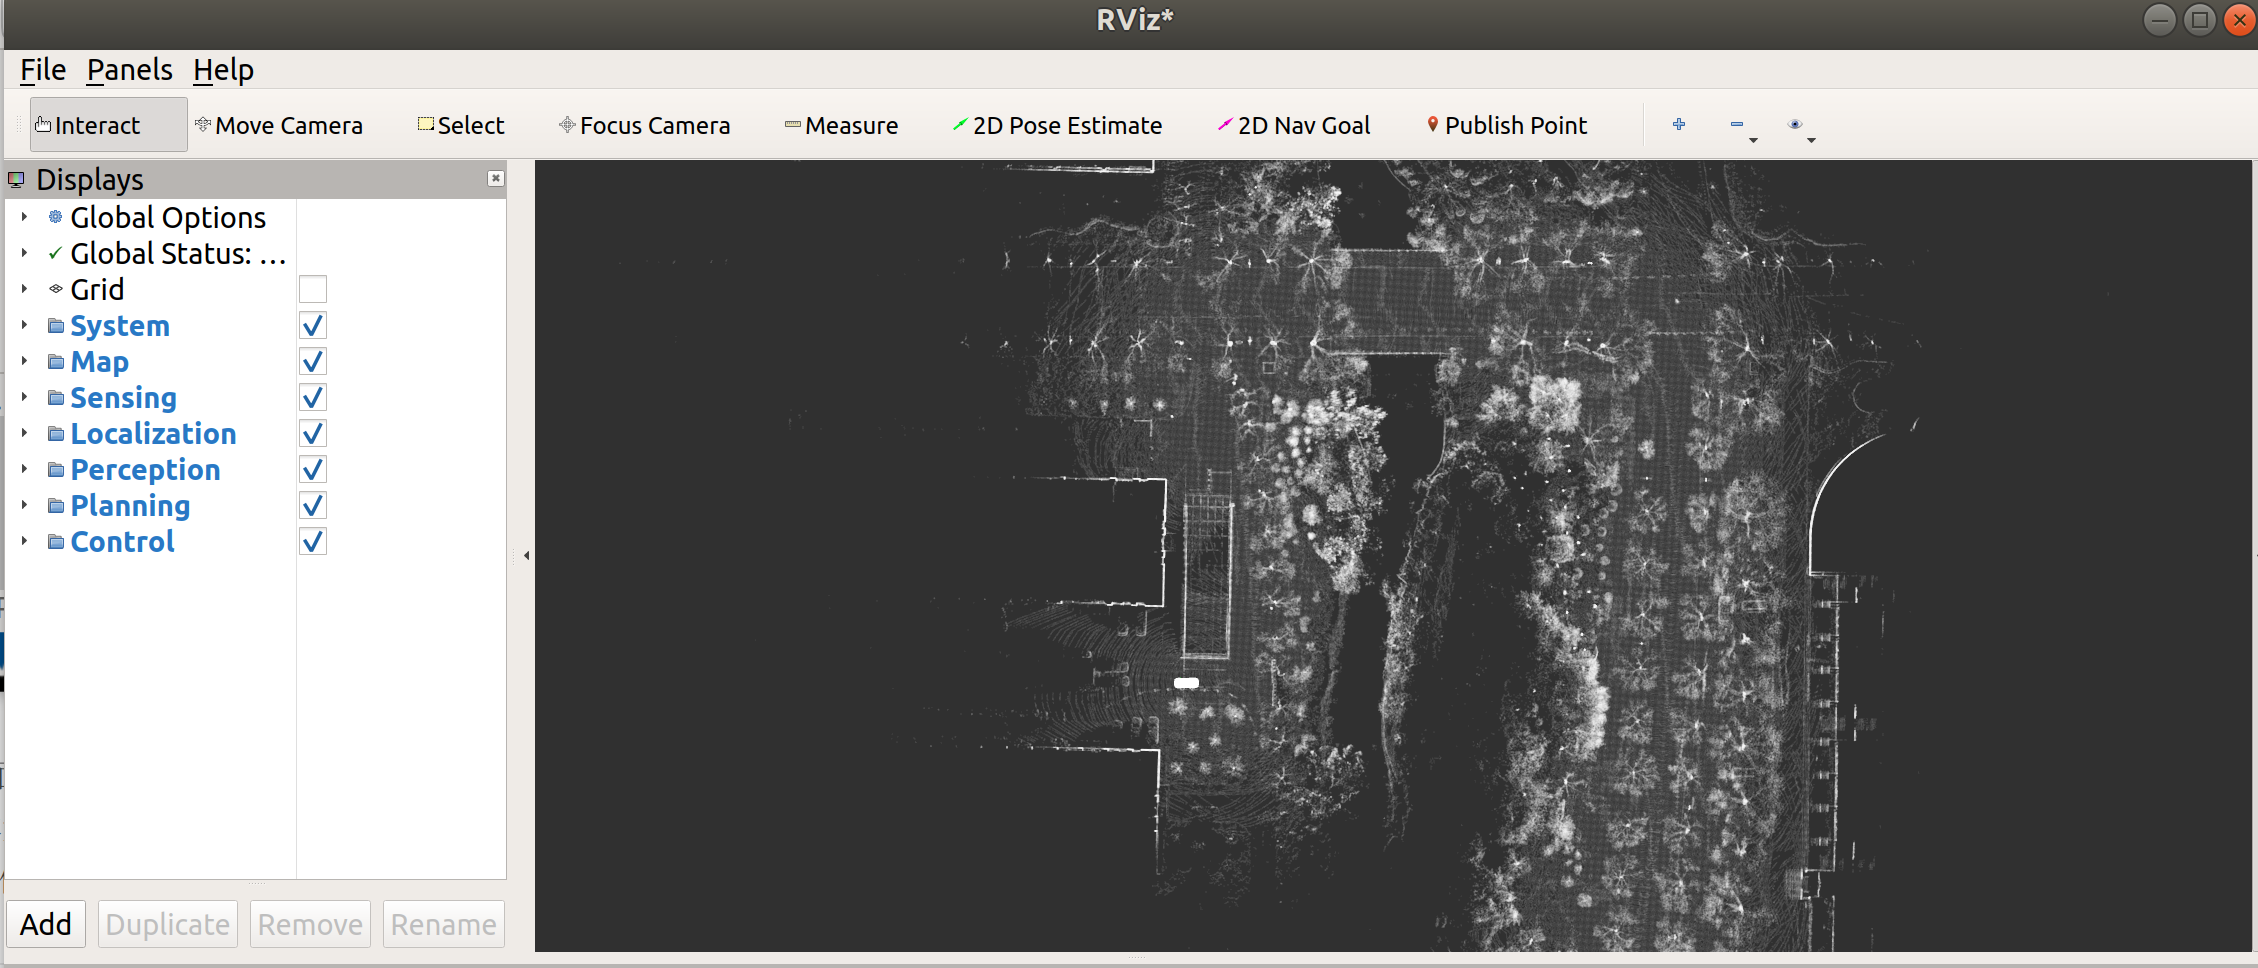Uncheck the System group checkbox
Image resolution: width=2258 pixels, height=968 pixels.
coord(313,325)
